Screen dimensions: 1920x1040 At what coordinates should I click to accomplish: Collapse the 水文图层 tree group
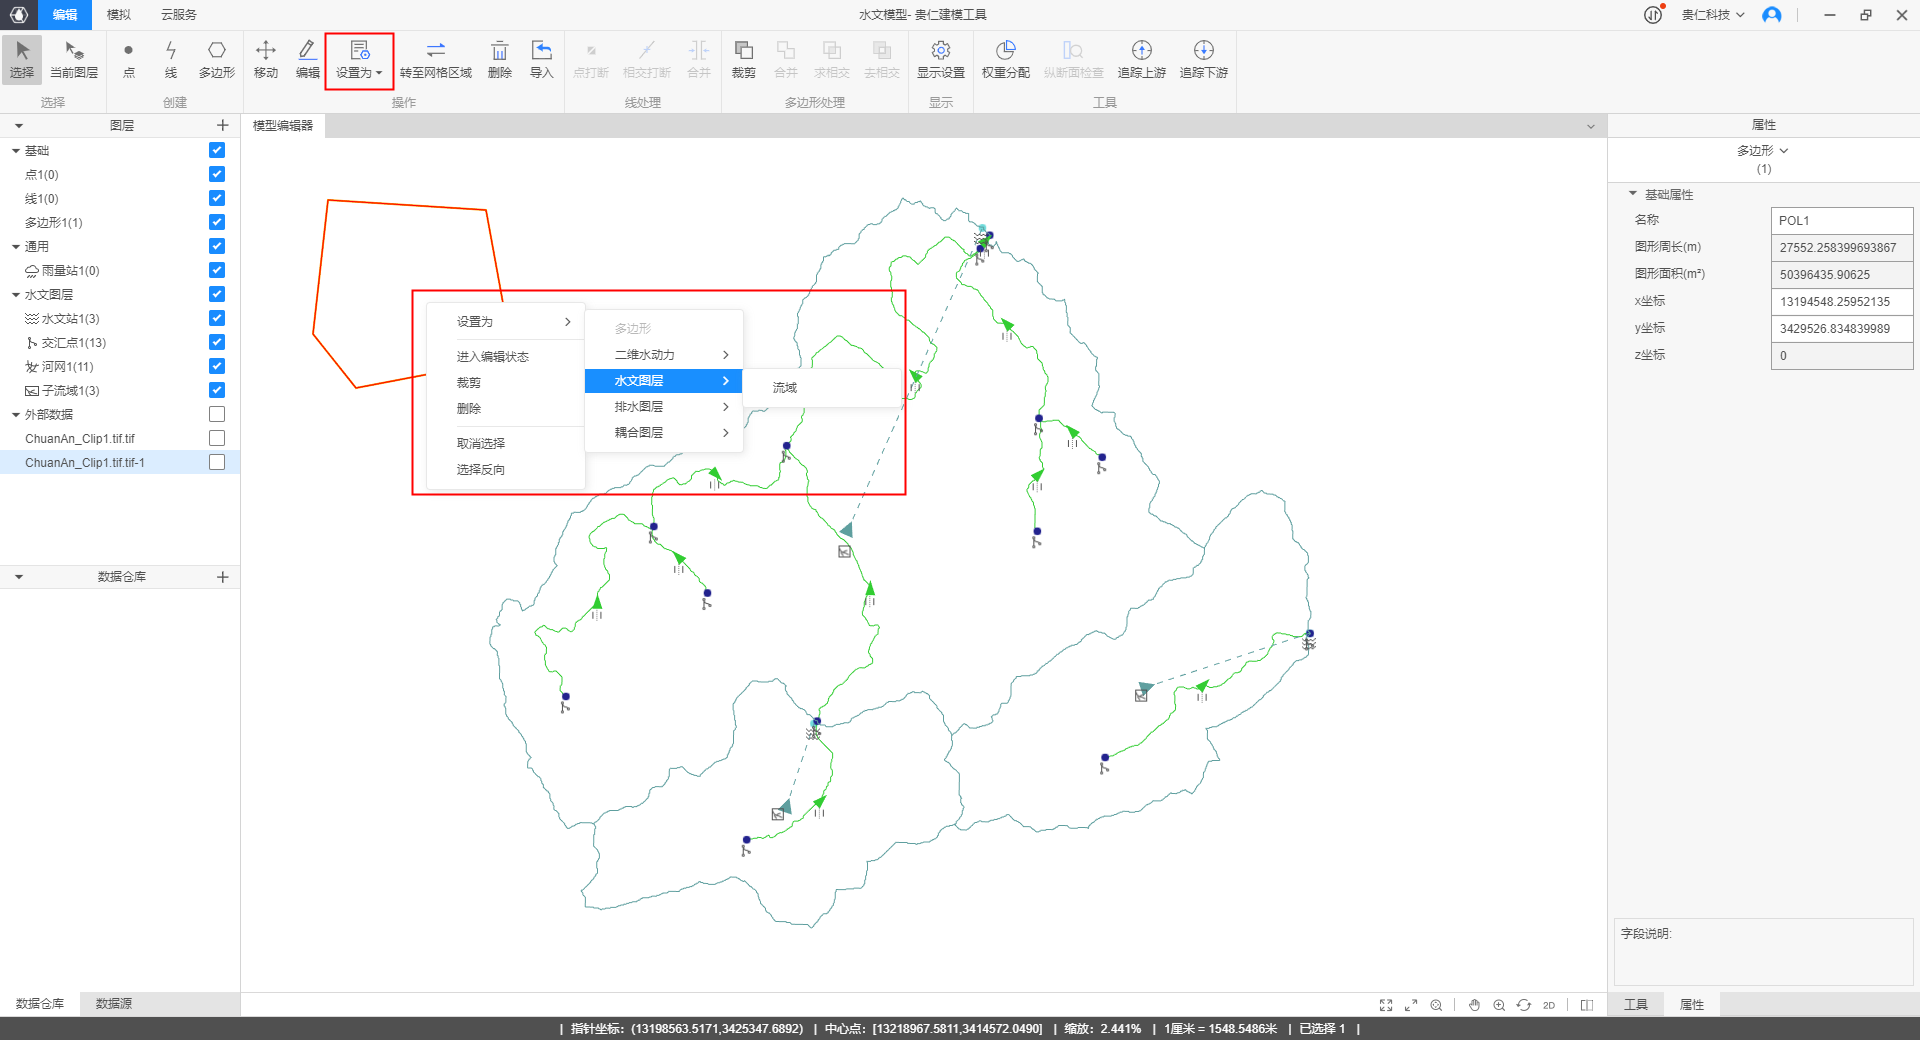point(16,295)
